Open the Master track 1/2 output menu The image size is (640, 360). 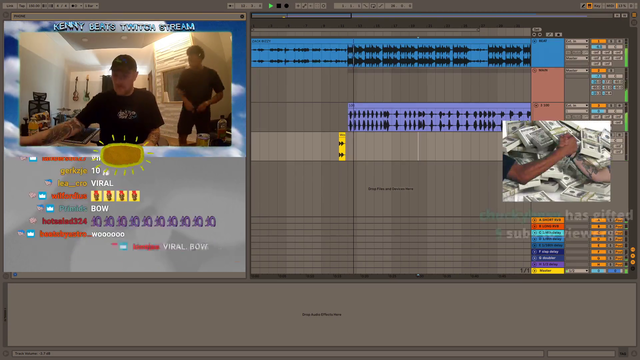577,271
